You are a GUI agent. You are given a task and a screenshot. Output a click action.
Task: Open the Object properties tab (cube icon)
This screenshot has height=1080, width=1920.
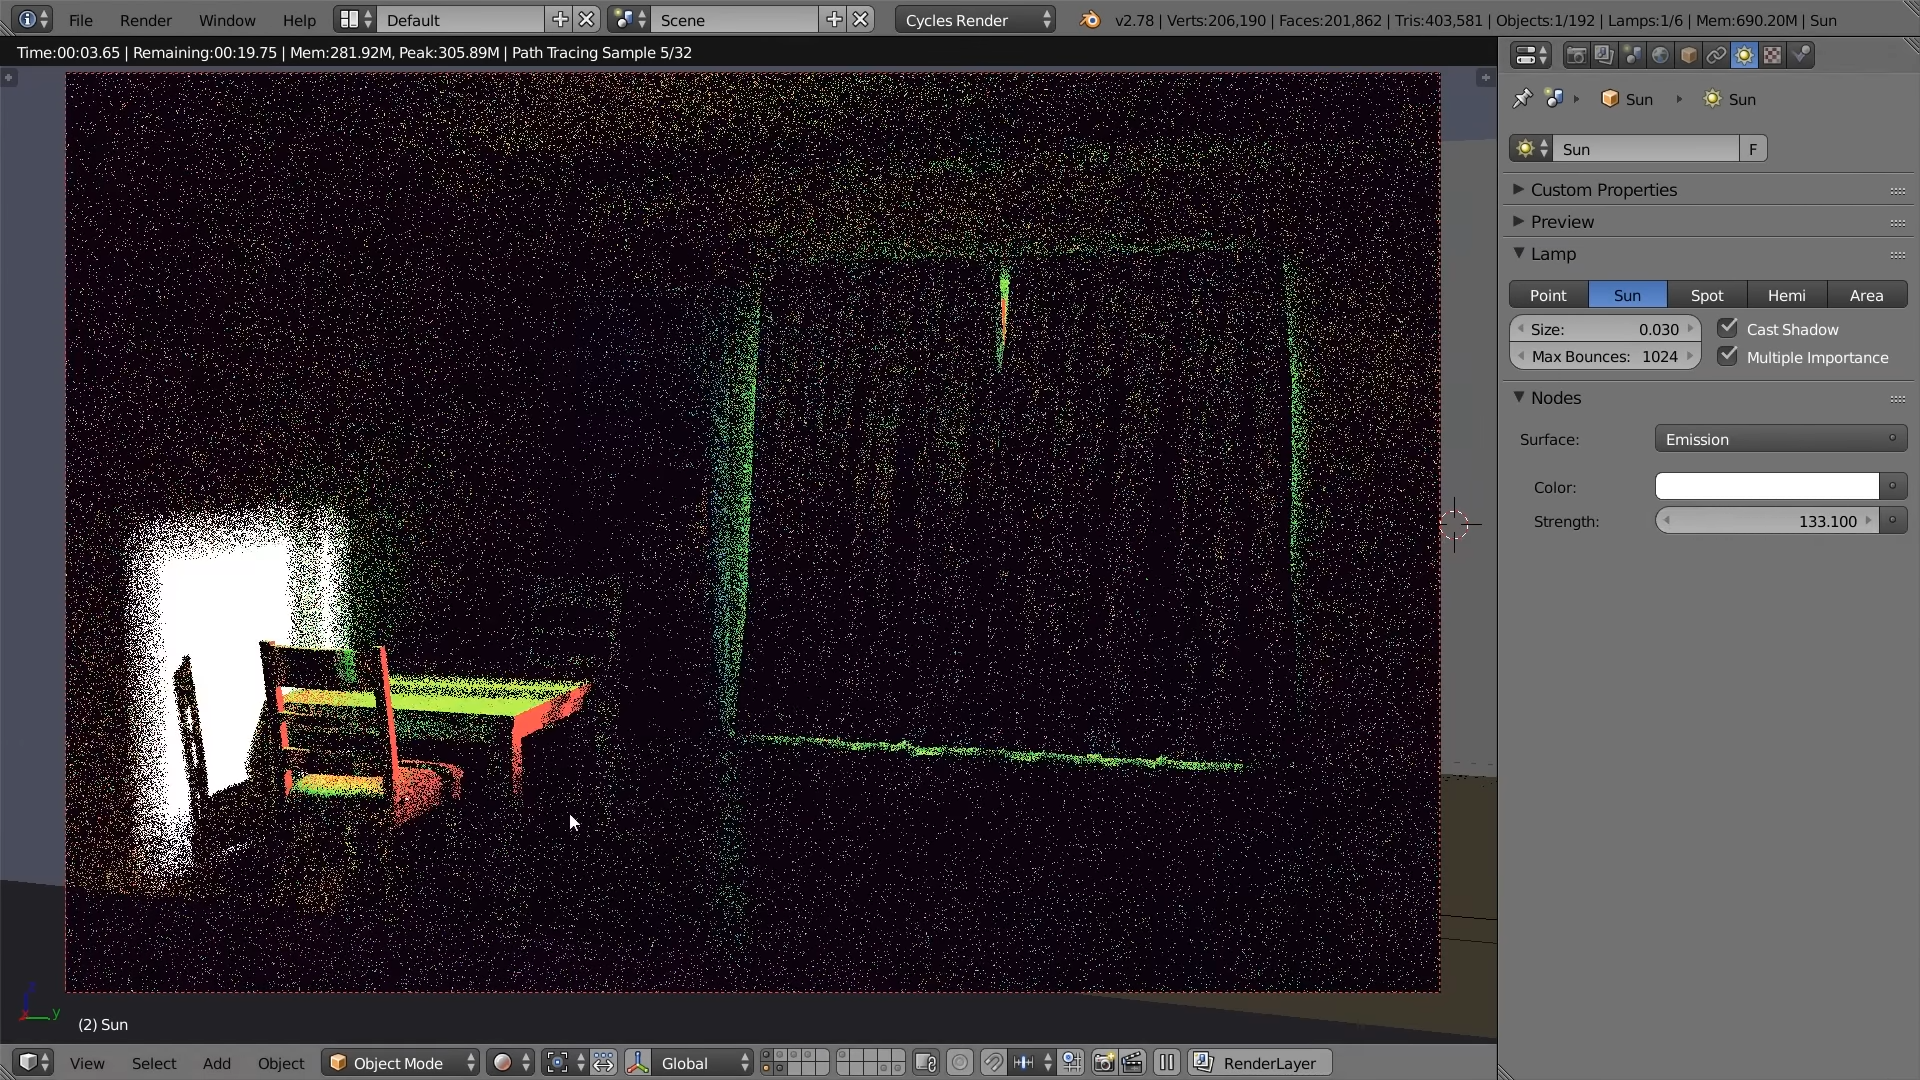pos(1688,56)
